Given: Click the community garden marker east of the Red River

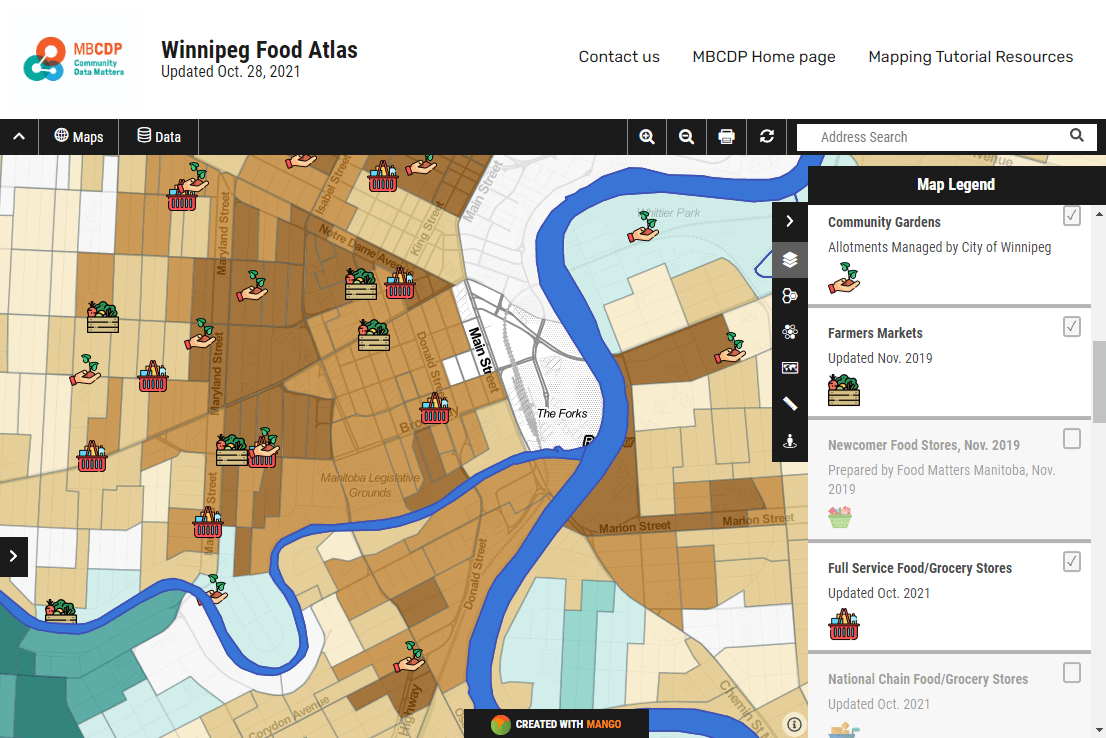Looking at the screenshot, I should point(731,348).
